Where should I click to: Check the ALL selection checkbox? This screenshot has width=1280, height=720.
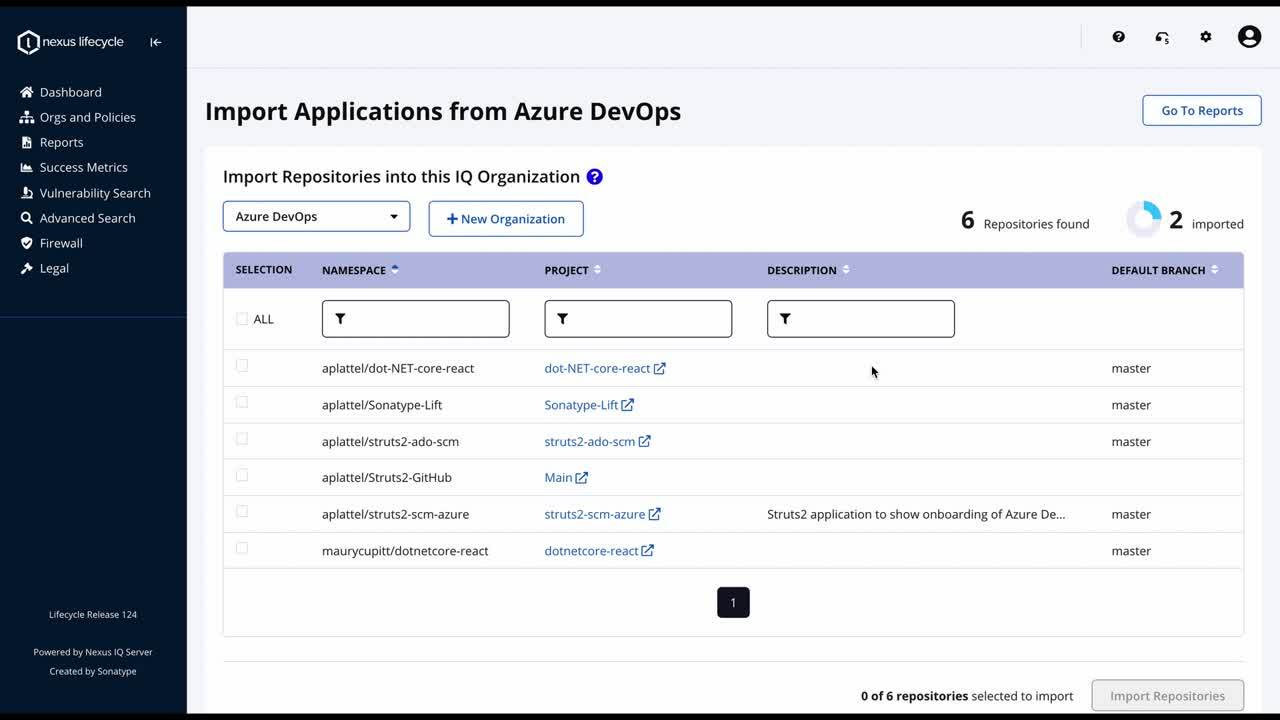pyautogui.click(x=242, y=319)
